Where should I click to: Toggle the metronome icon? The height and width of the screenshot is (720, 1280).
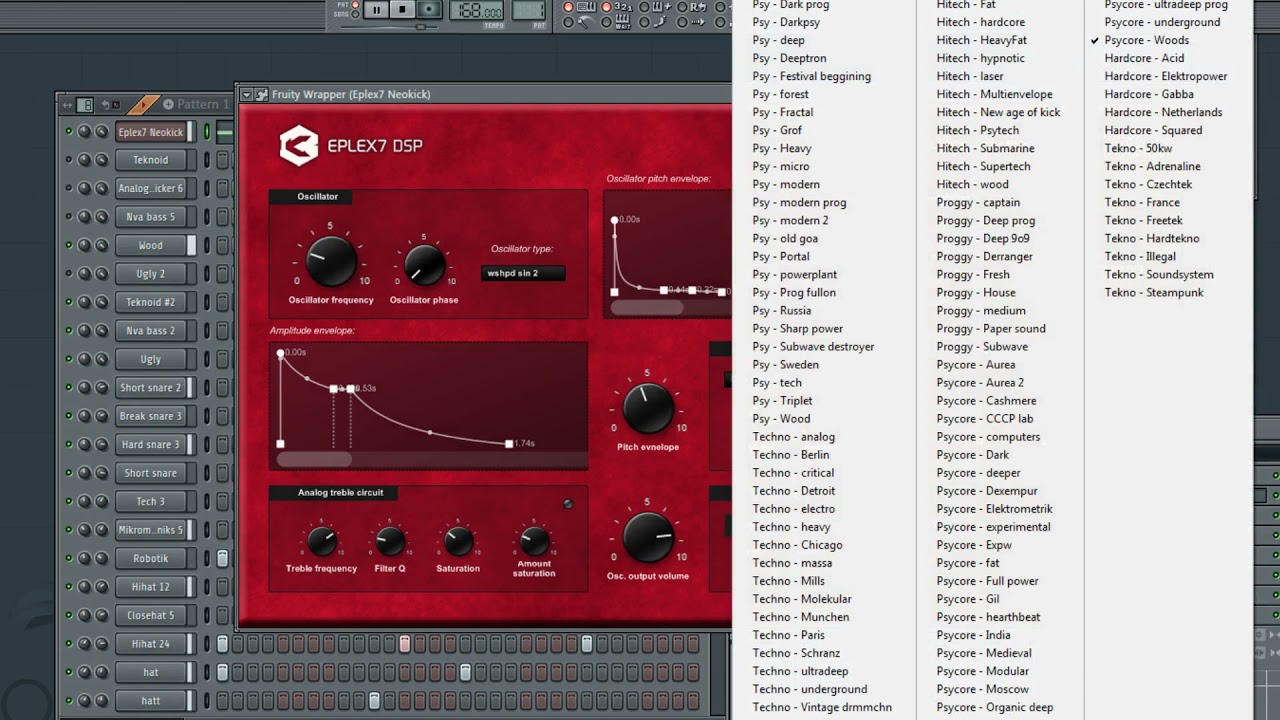[586, 22]
